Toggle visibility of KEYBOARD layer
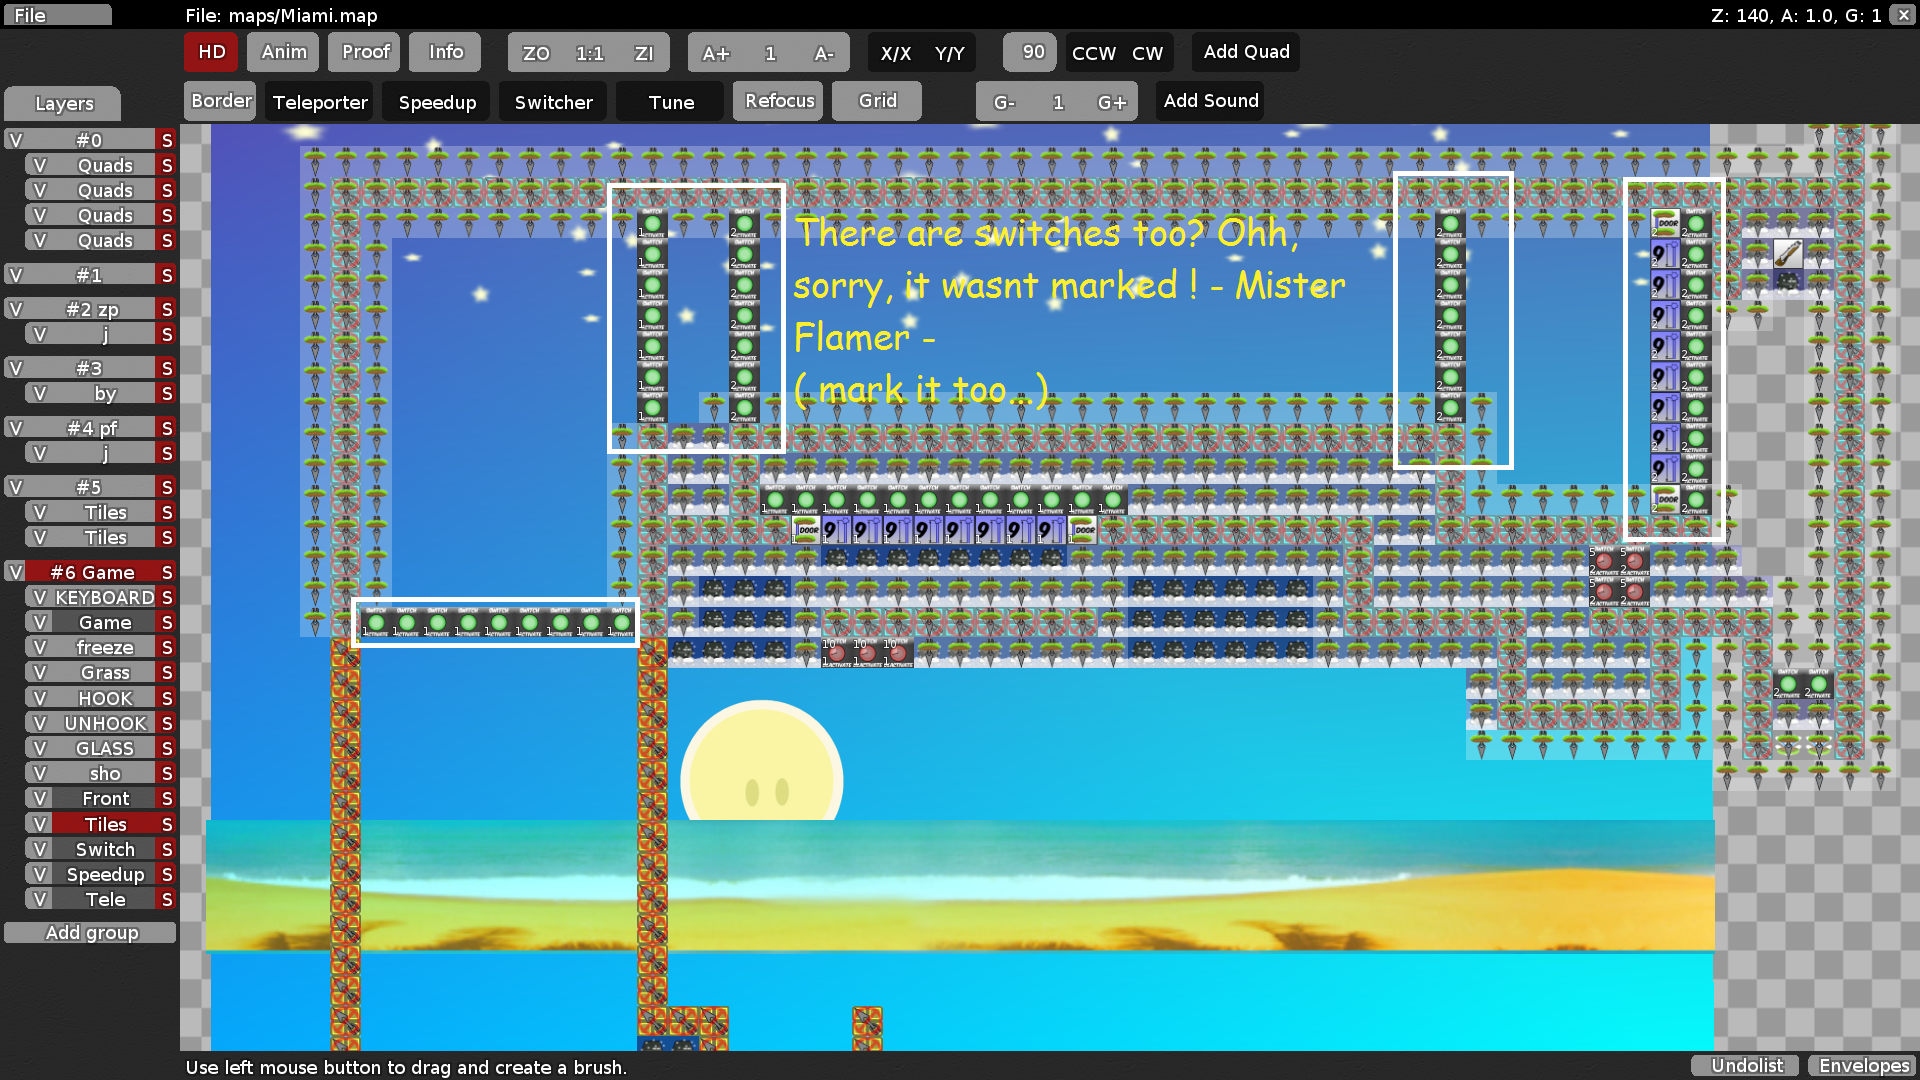 [x=40, y=597]
